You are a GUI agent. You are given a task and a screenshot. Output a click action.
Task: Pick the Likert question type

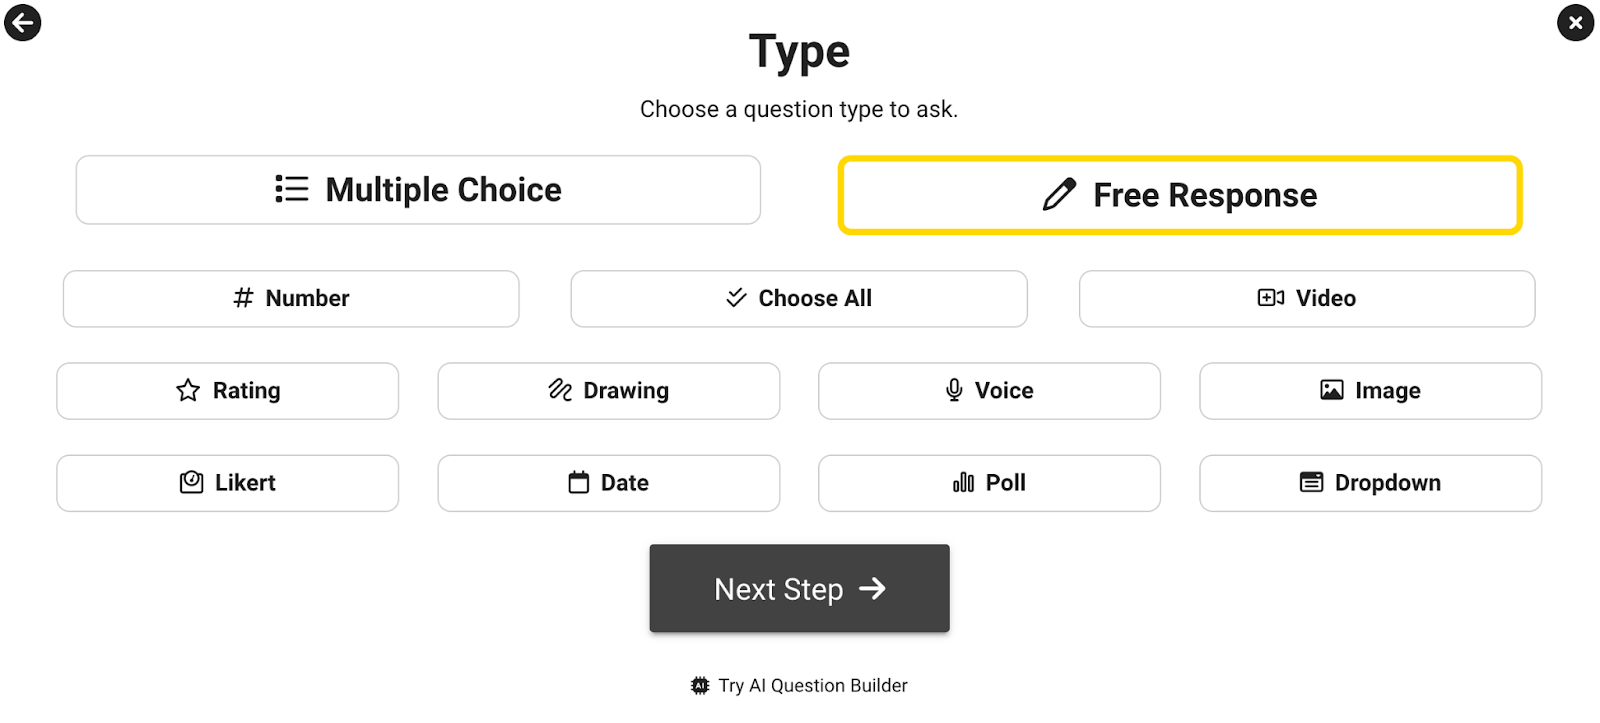pyautogui.click(x=228, y=483)
